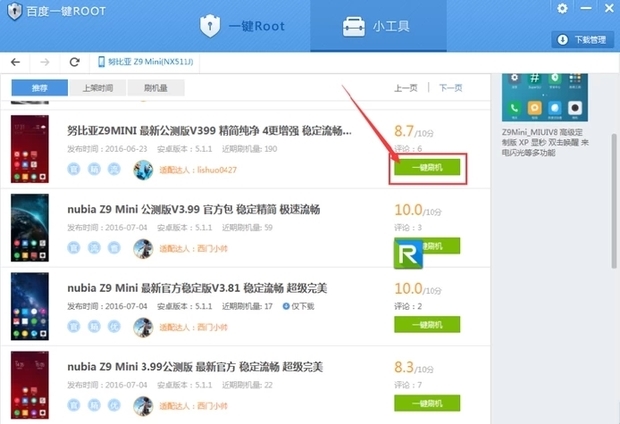Click 评论：3 for V3.99 官方包
The height and width of the screenshot is (424, 620).
pyautogui.click(x=408, y=227)
